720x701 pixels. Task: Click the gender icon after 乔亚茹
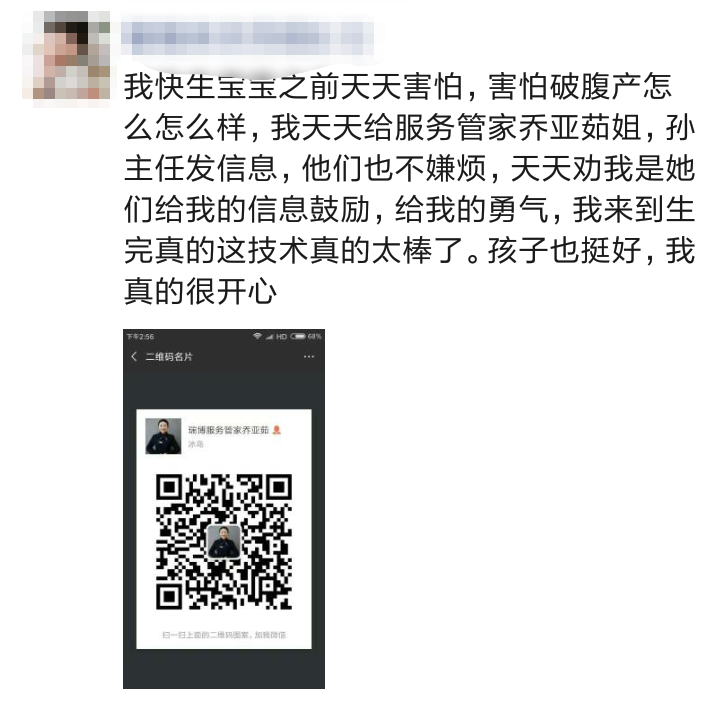click(277, 430)
